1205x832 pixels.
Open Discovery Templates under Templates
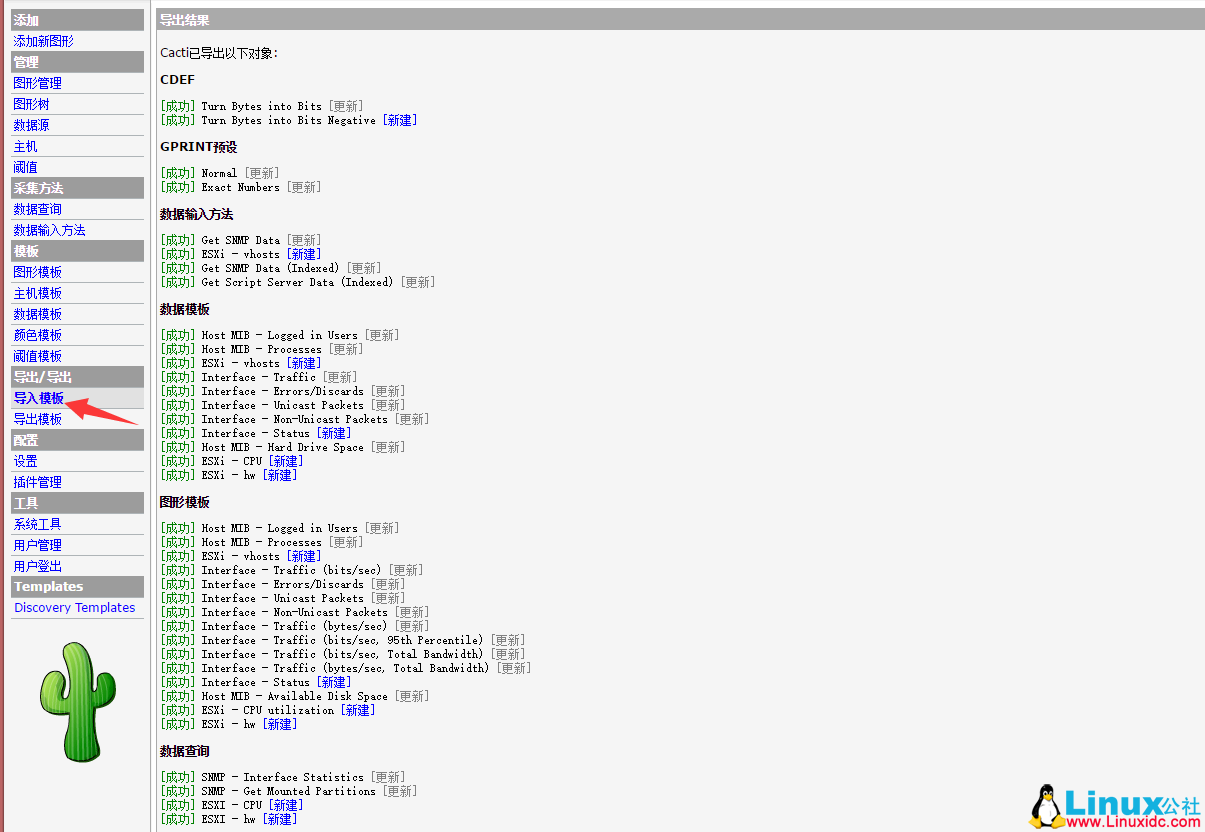(76, 607)
